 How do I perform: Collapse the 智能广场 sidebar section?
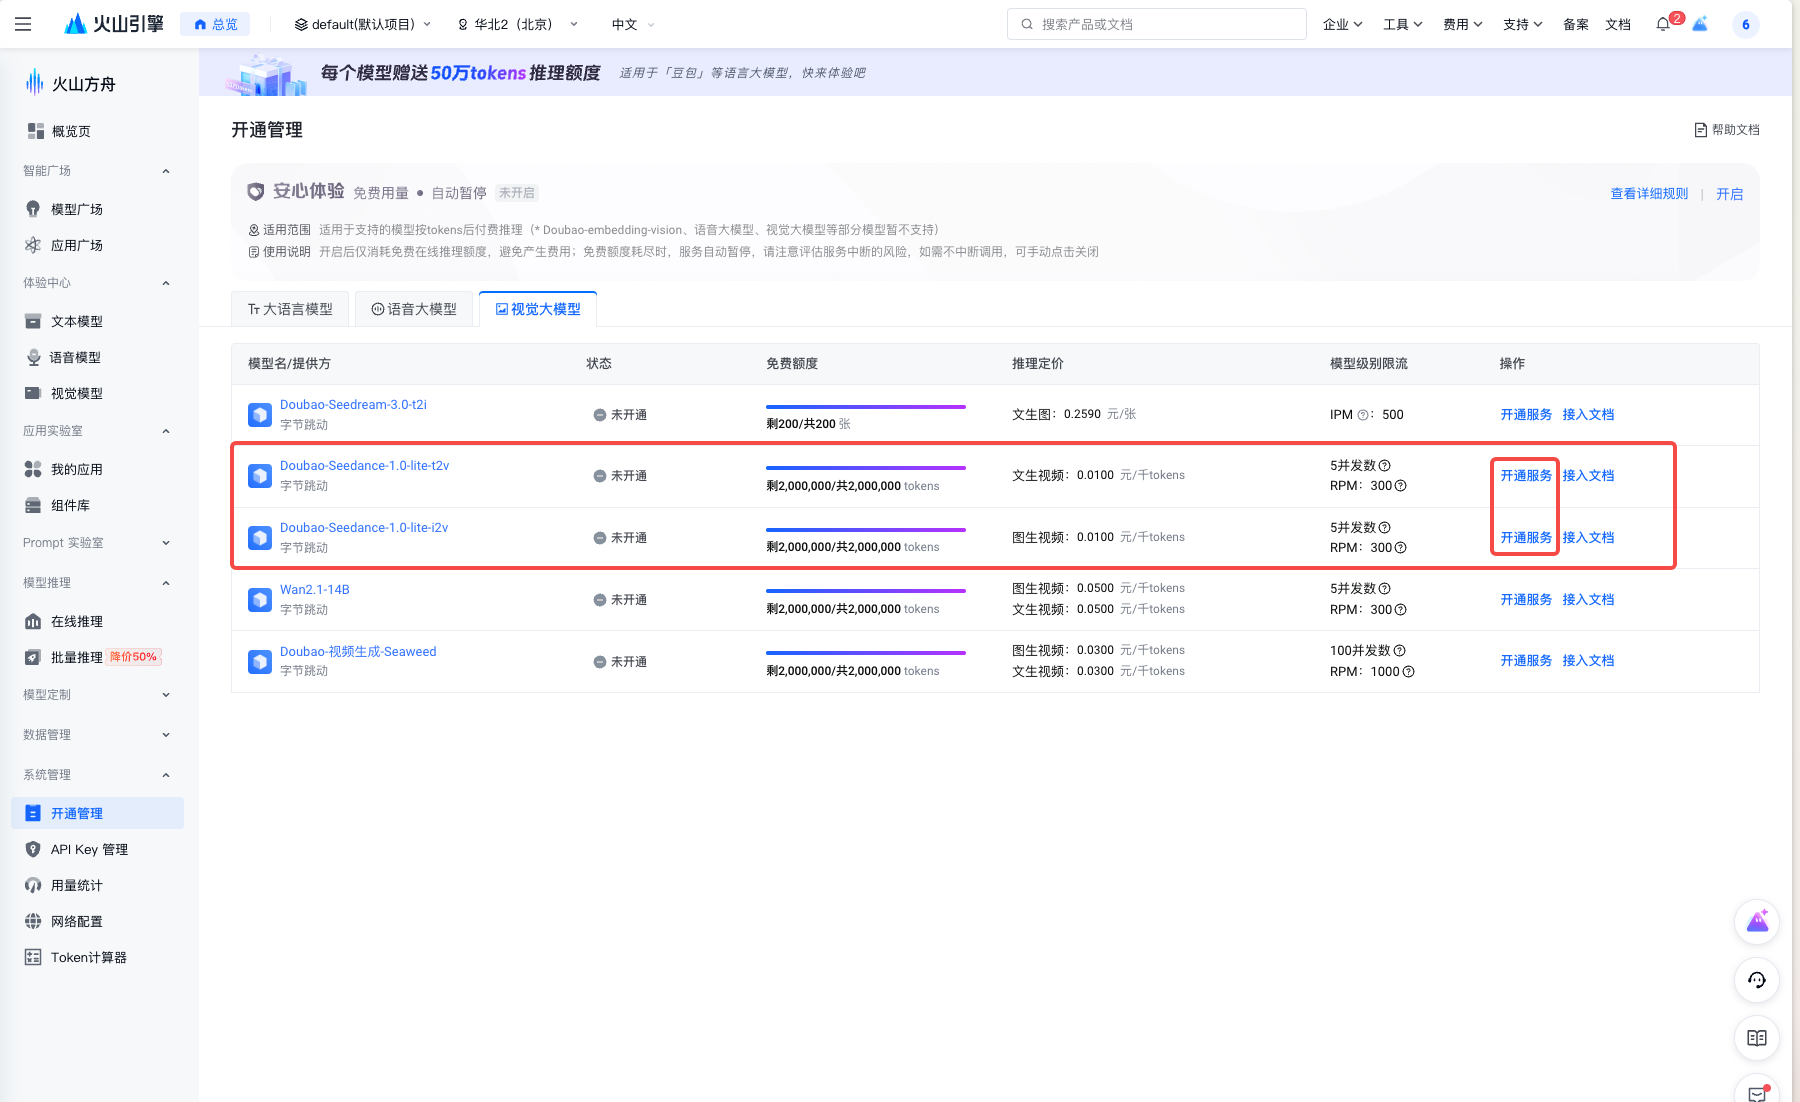click(166, 171)
